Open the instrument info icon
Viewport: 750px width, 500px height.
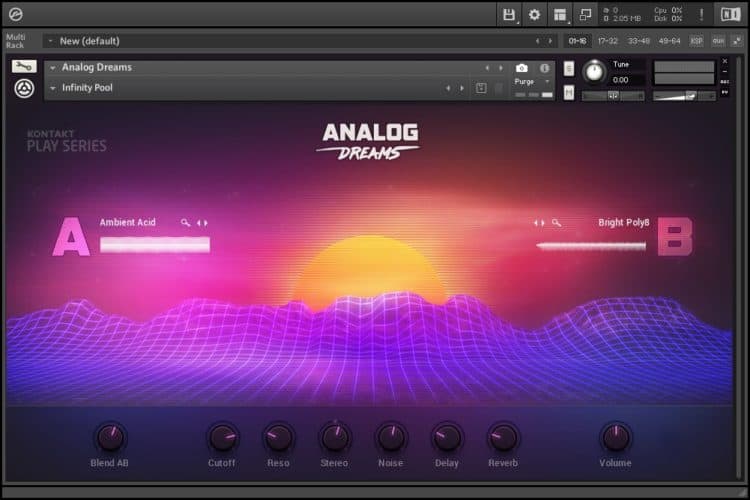545,68
